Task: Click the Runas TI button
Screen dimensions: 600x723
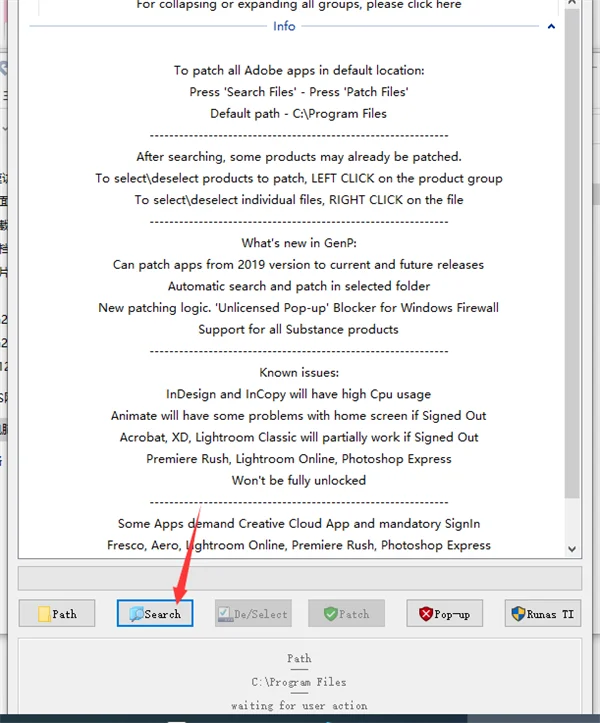Action: pyautogui.click(x=543, y=613)
